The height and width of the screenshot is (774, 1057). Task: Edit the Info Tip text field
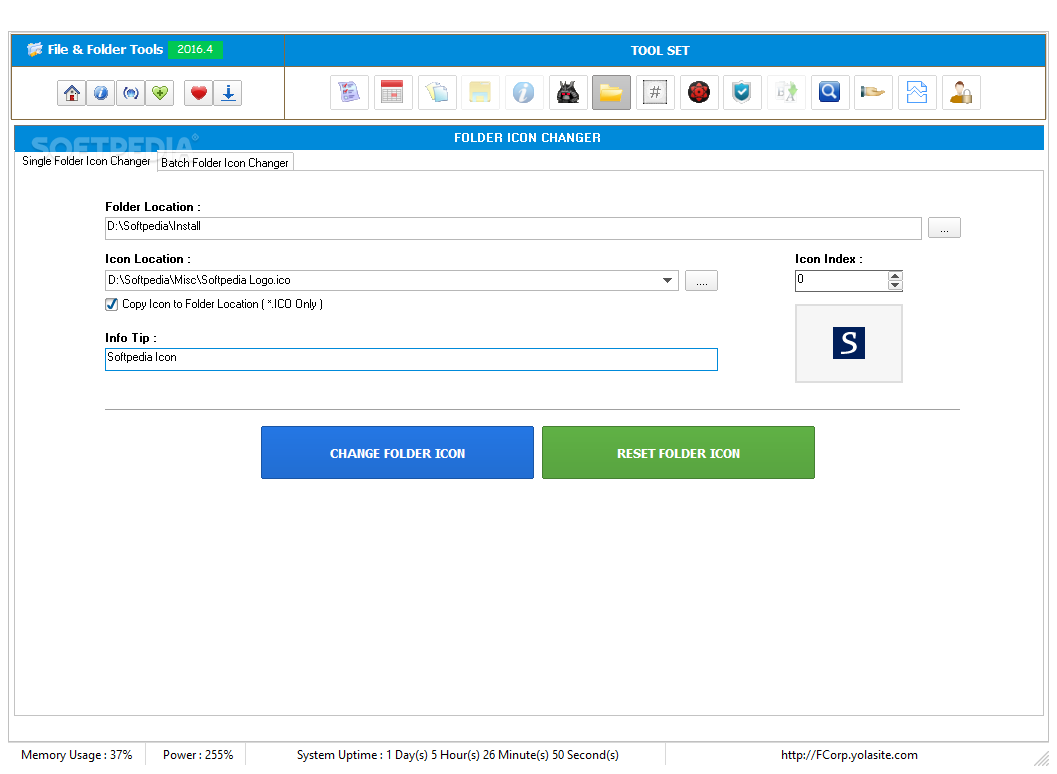(x=410, y=359)
